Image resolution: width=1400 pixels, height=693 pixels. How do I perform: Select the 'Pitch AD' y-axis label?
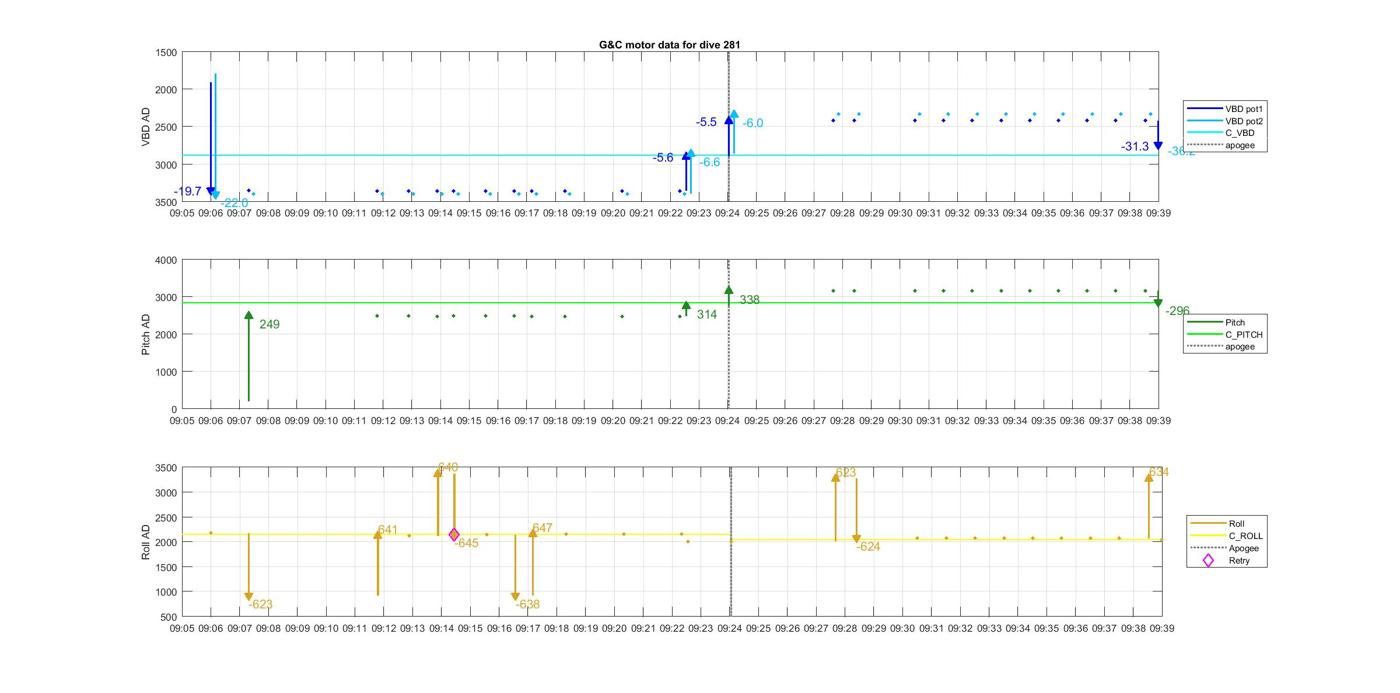coord(146,334)
